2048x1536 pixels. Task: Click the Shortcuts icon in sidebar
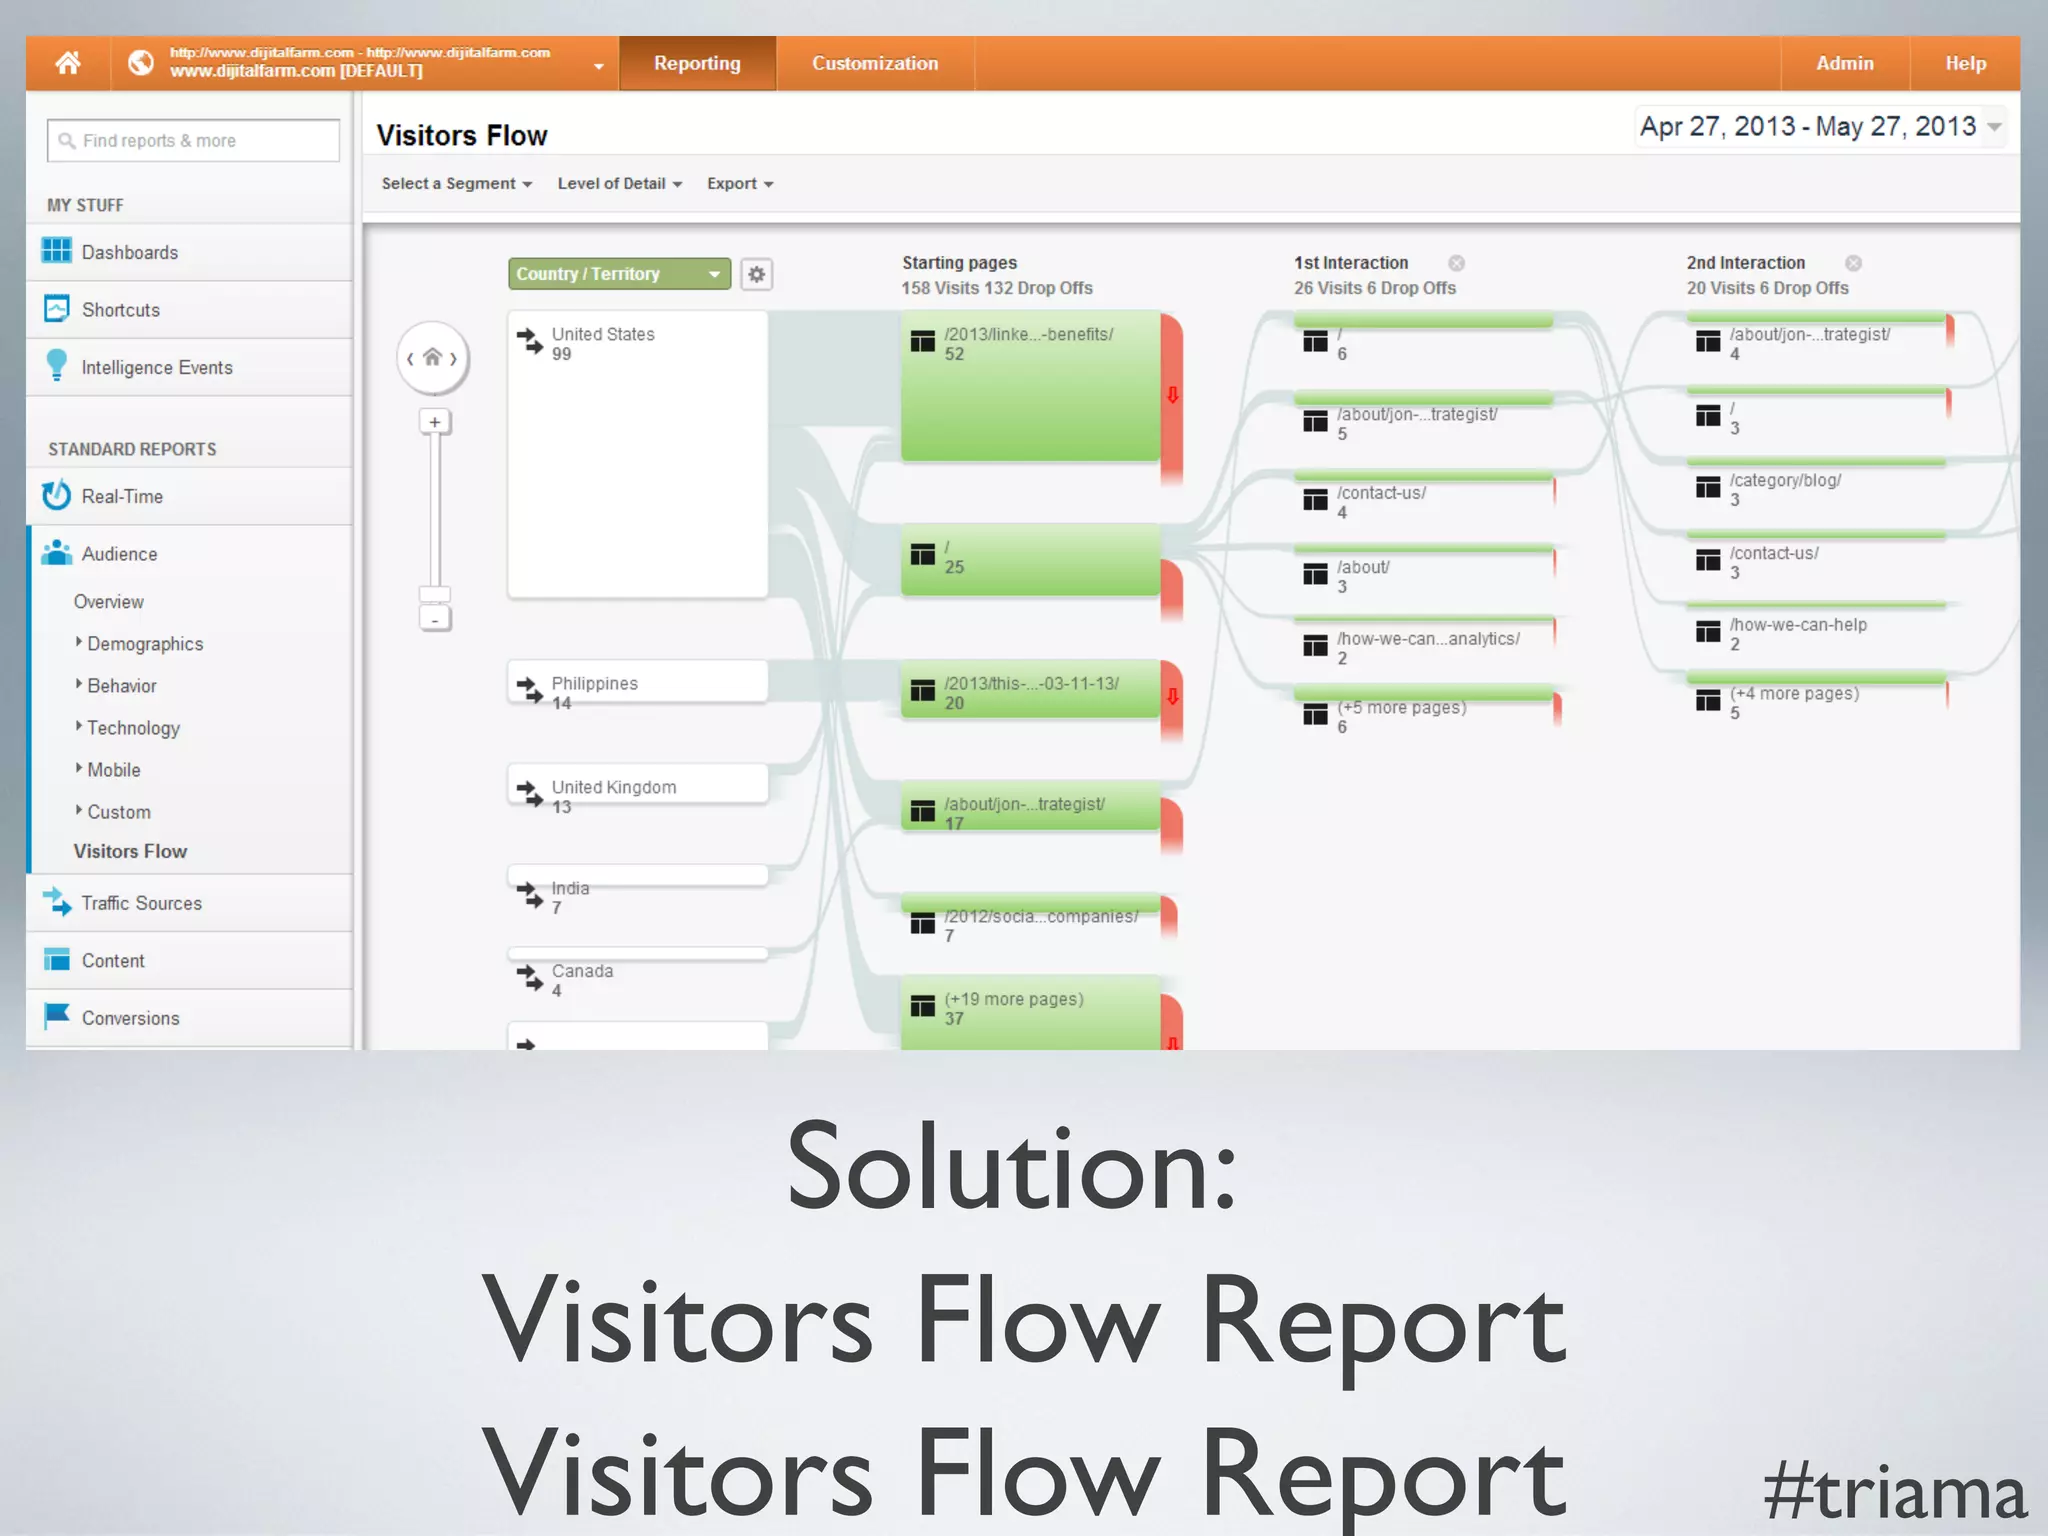(x=57, y=308)
